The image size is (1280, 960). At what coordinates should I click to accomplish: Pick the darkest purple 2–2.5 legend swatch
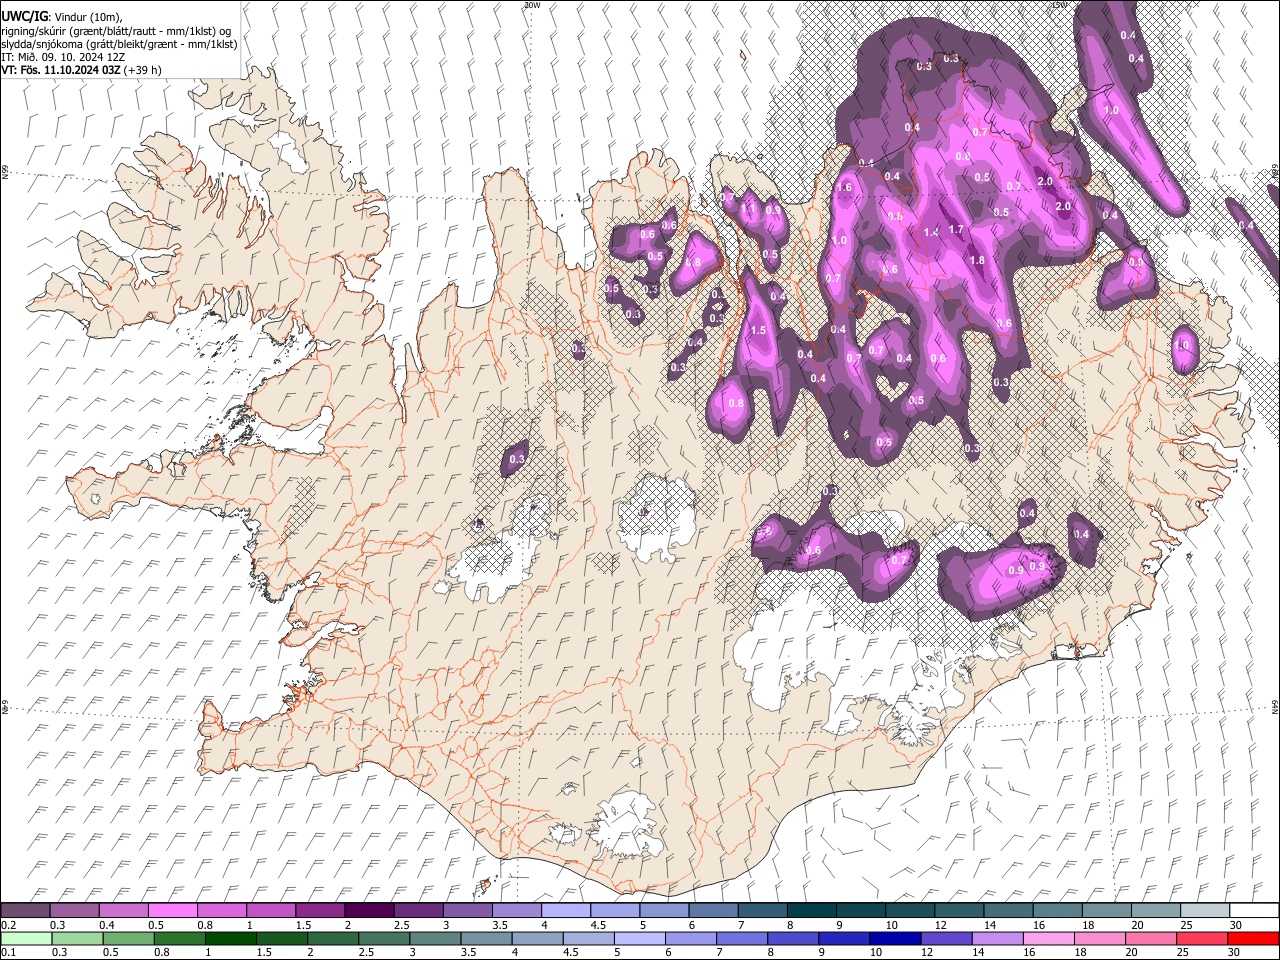tap(369, 910)
